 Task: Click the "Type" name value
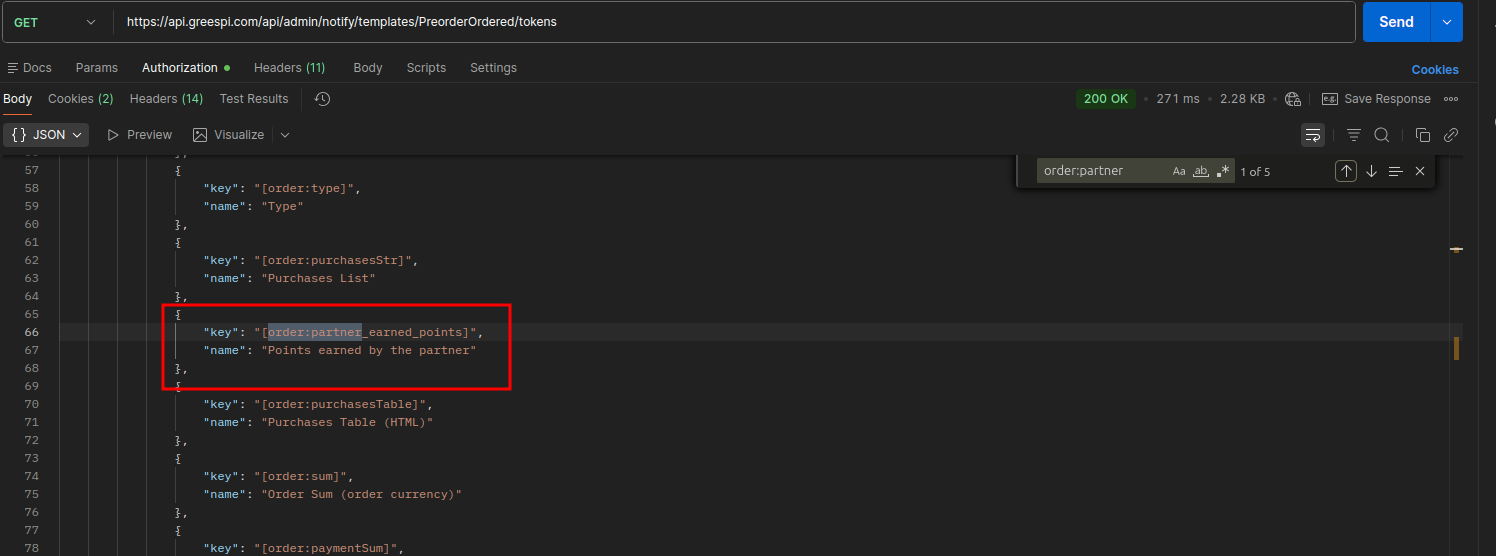[282, 206]
